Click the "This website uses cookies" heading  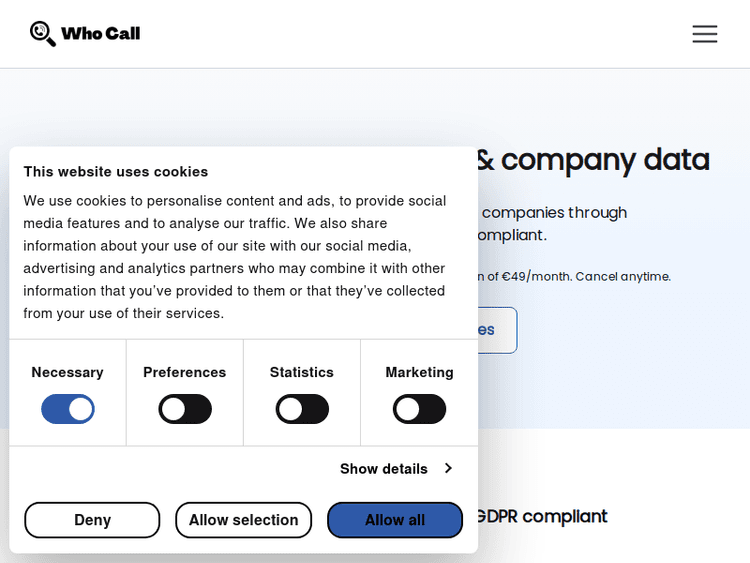(x=116, y=171)
